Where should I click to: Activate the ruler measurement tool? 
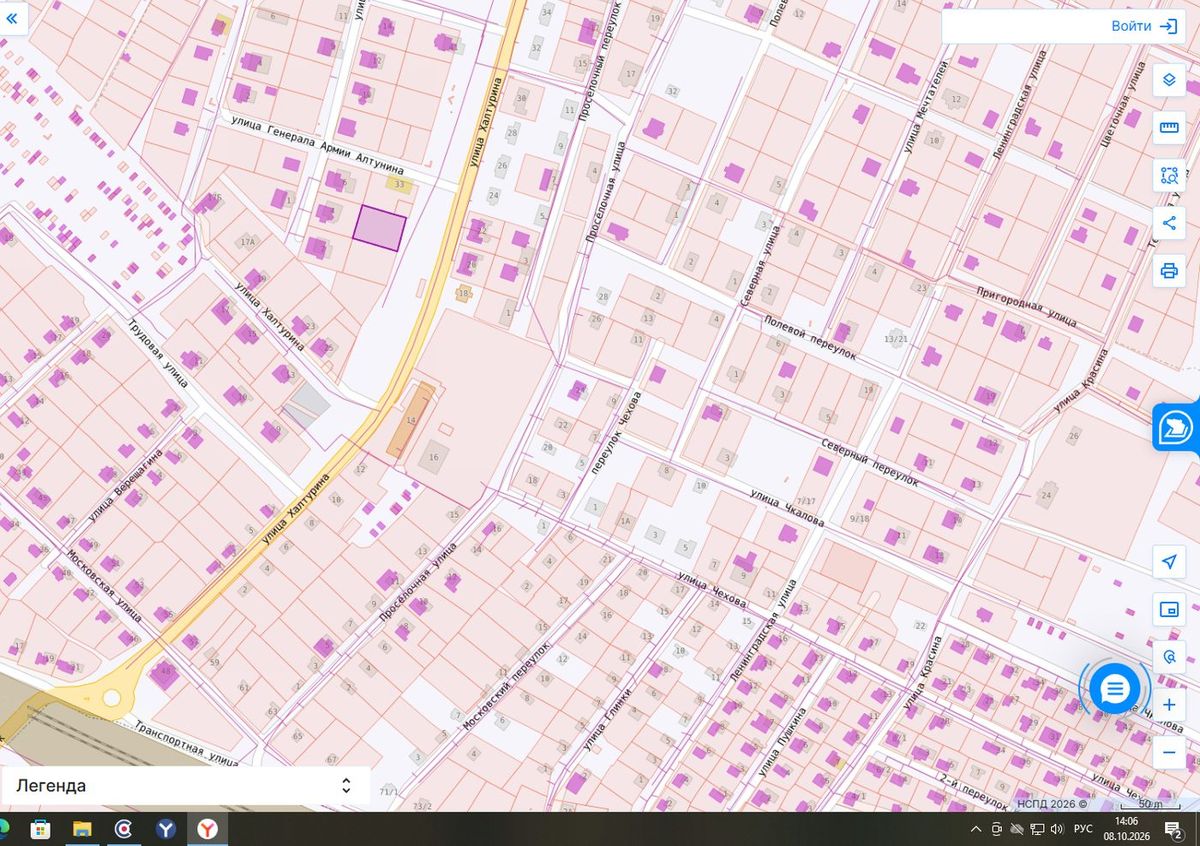click(1169, 128)
